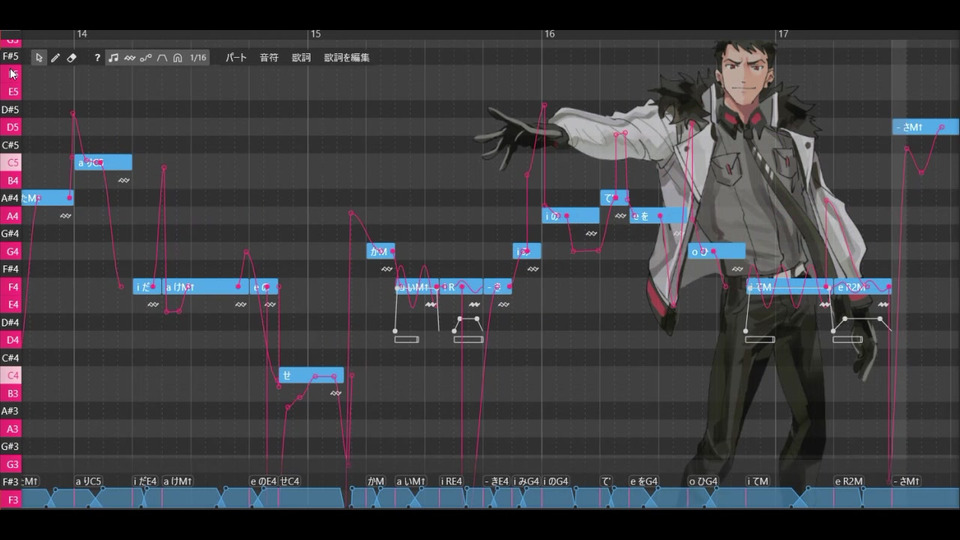Click phoneme label 'o ひG4' in bottom lane
The image size is (960, 540).
(703, 481)
